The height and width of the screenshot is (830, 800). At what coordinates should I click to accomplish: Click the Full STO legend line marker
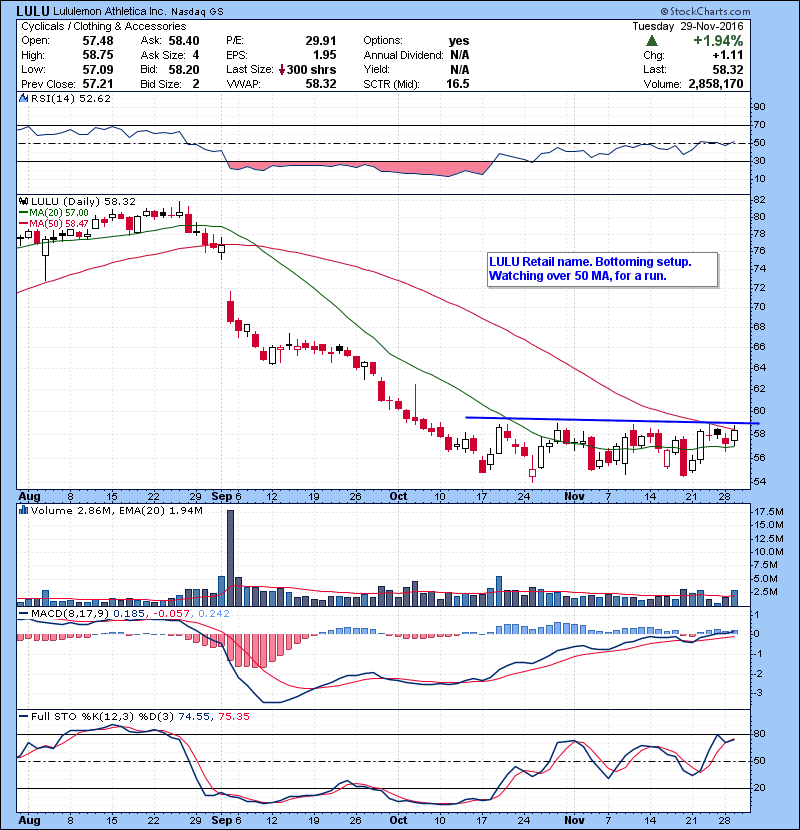(x=23, y=717)
